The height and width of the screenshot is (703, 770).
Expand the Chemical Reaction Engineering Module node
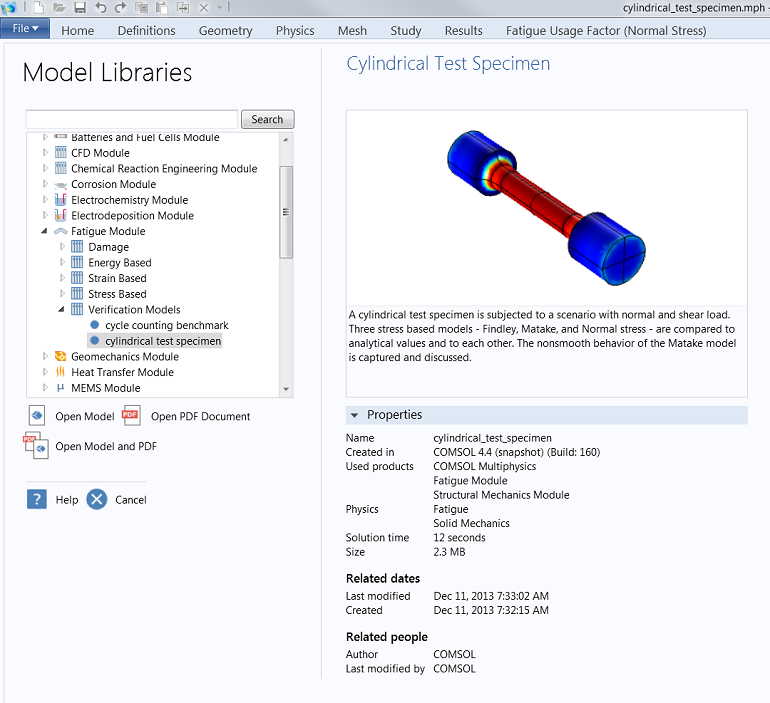(45, 168)
